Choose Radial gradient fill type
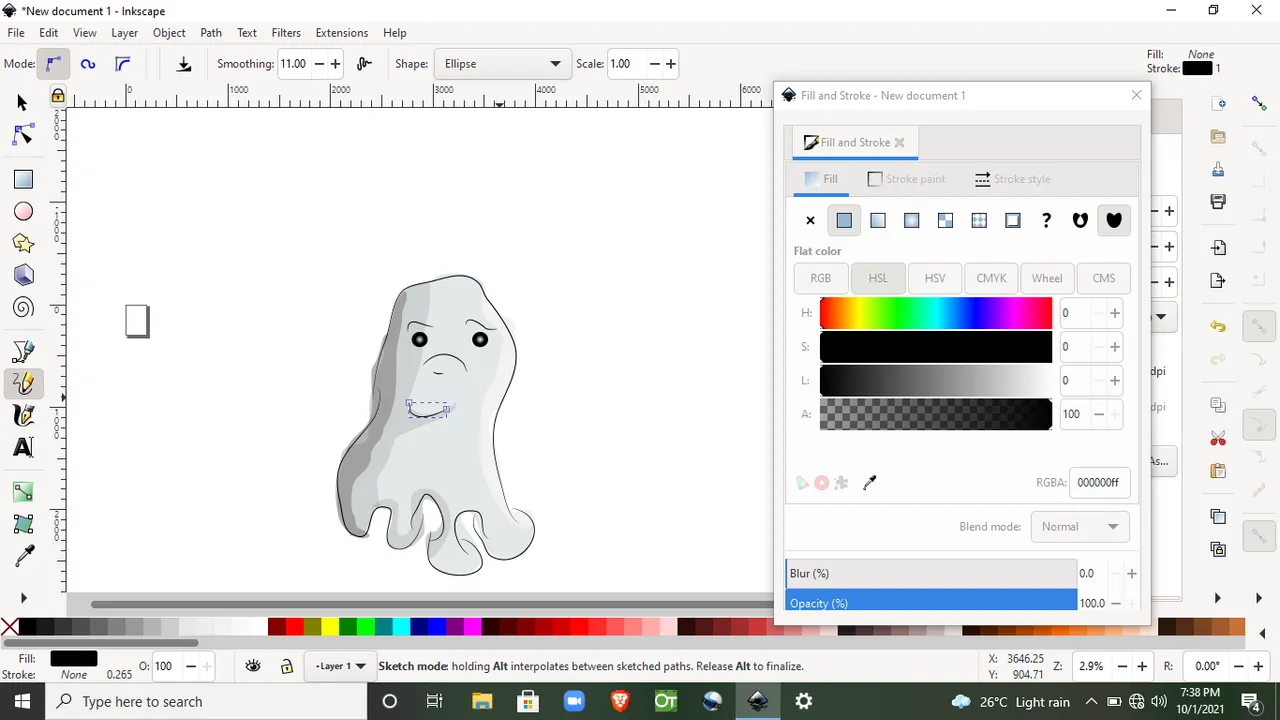 pos(911,220)
